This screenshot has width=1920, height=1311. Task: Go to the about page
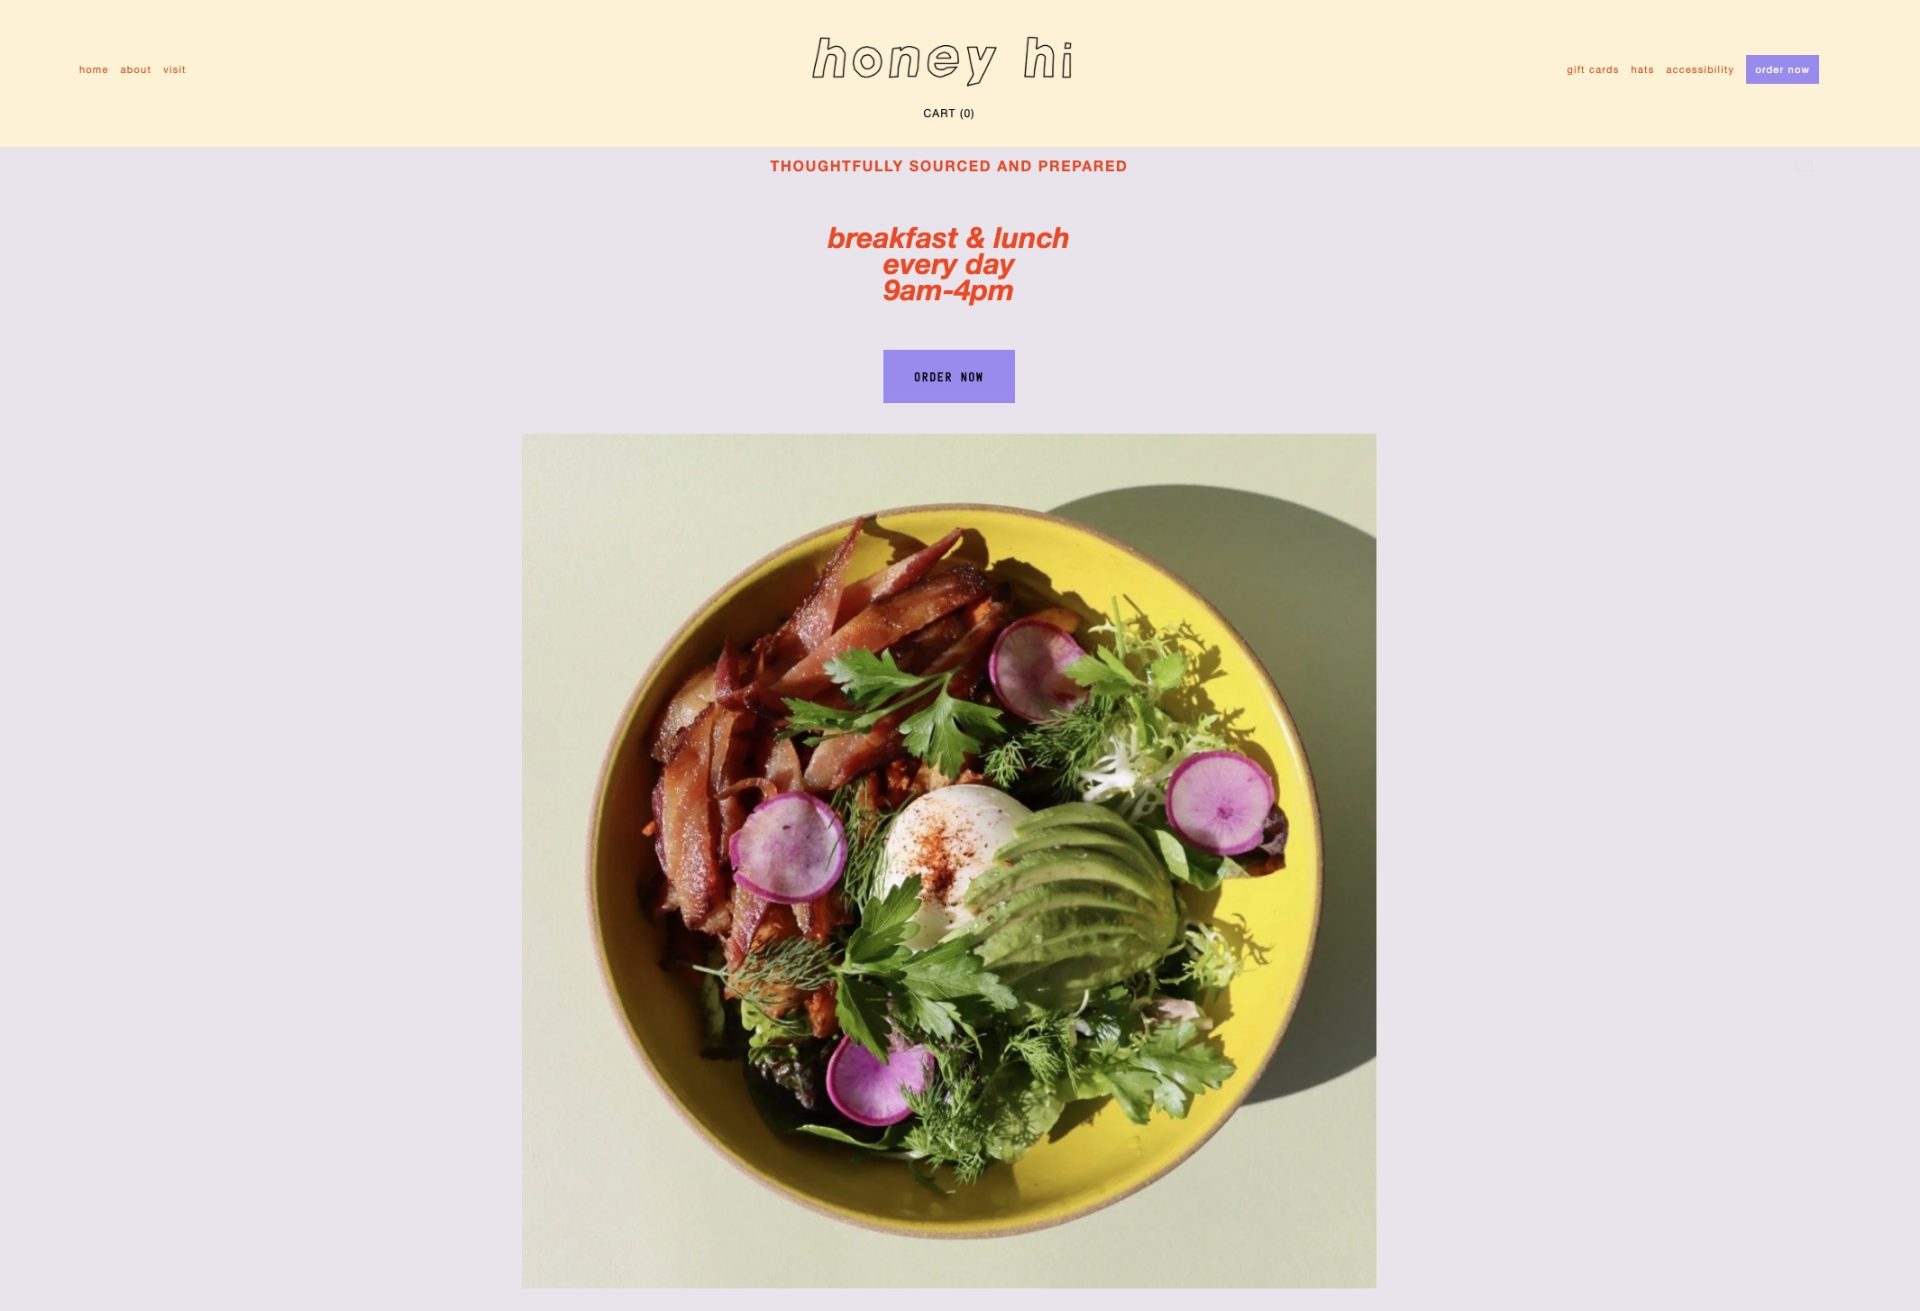[x=135, y=70]
